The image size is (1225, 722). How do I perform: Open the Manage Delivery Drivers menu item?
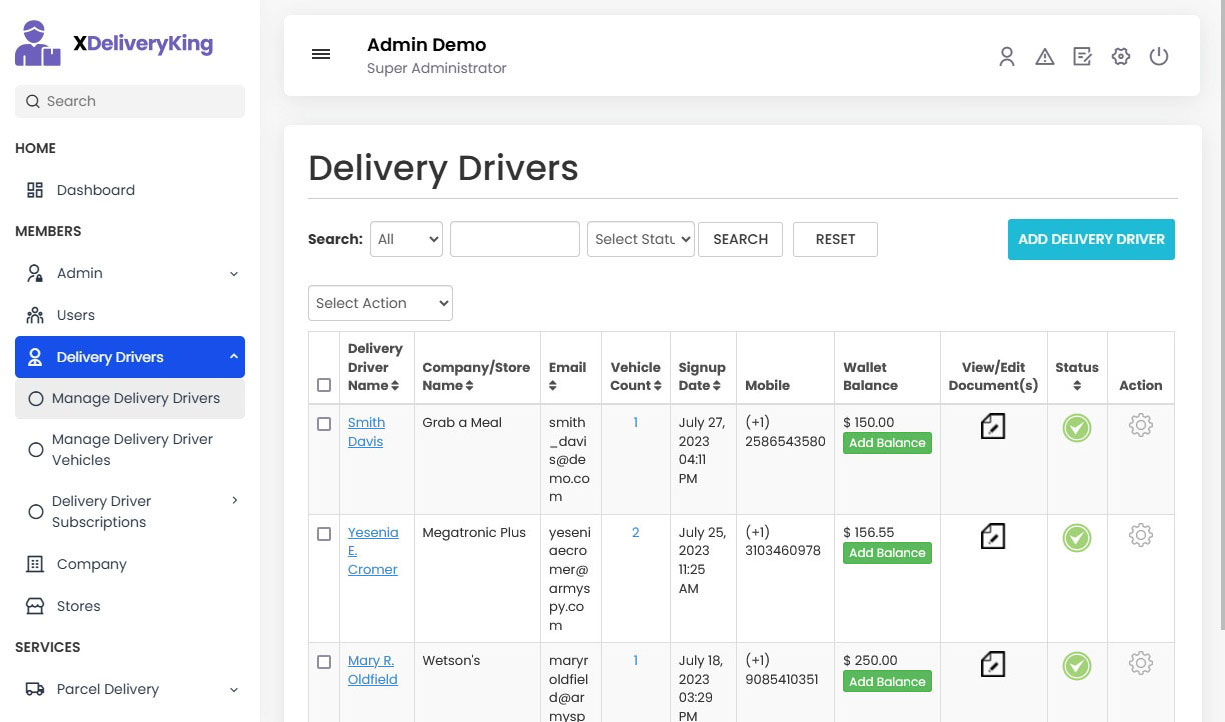pyautogui.click(x=135, y=397)
